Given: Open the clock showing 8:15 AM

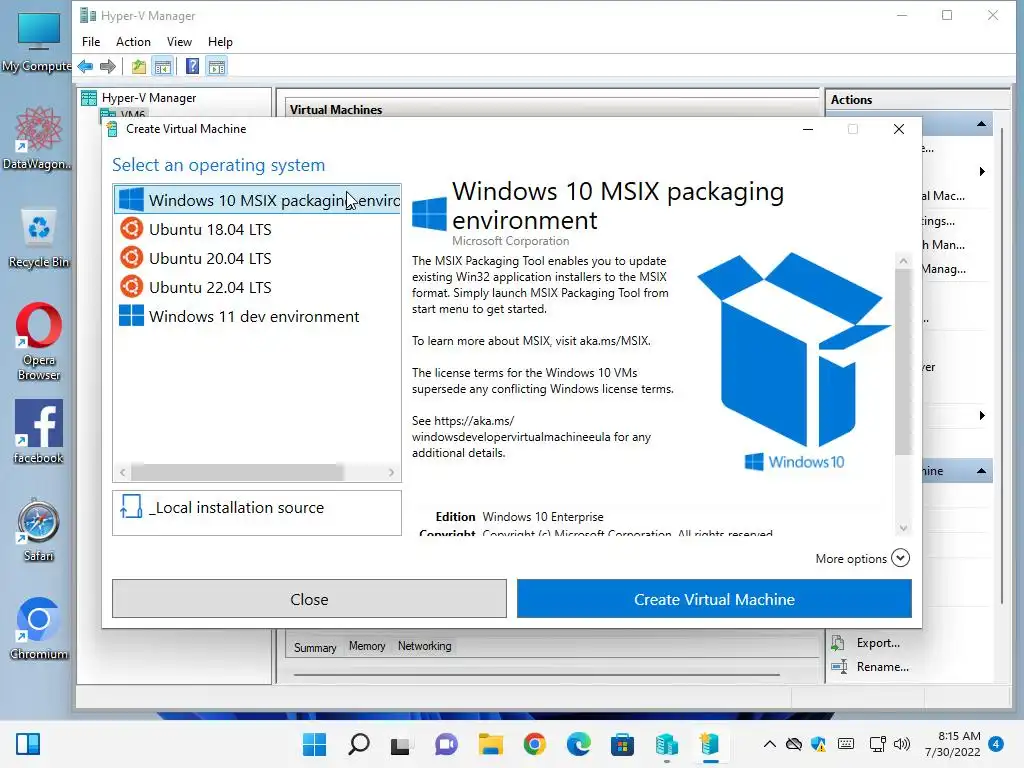Looking at the screenshot, I should [952, 744].
